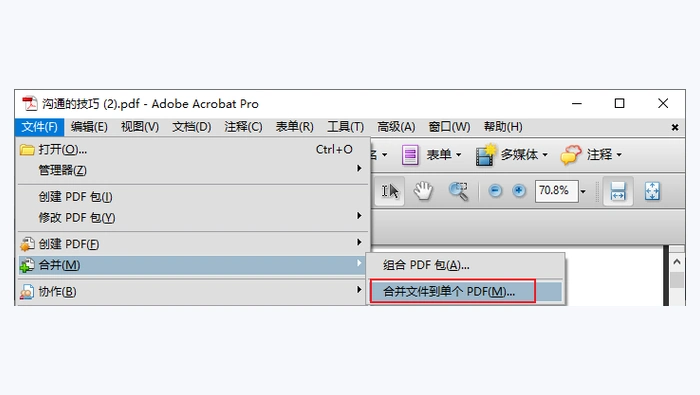Select the Hand tool
Viewport: 700px width, 395px height.
[x=423, y=191]
